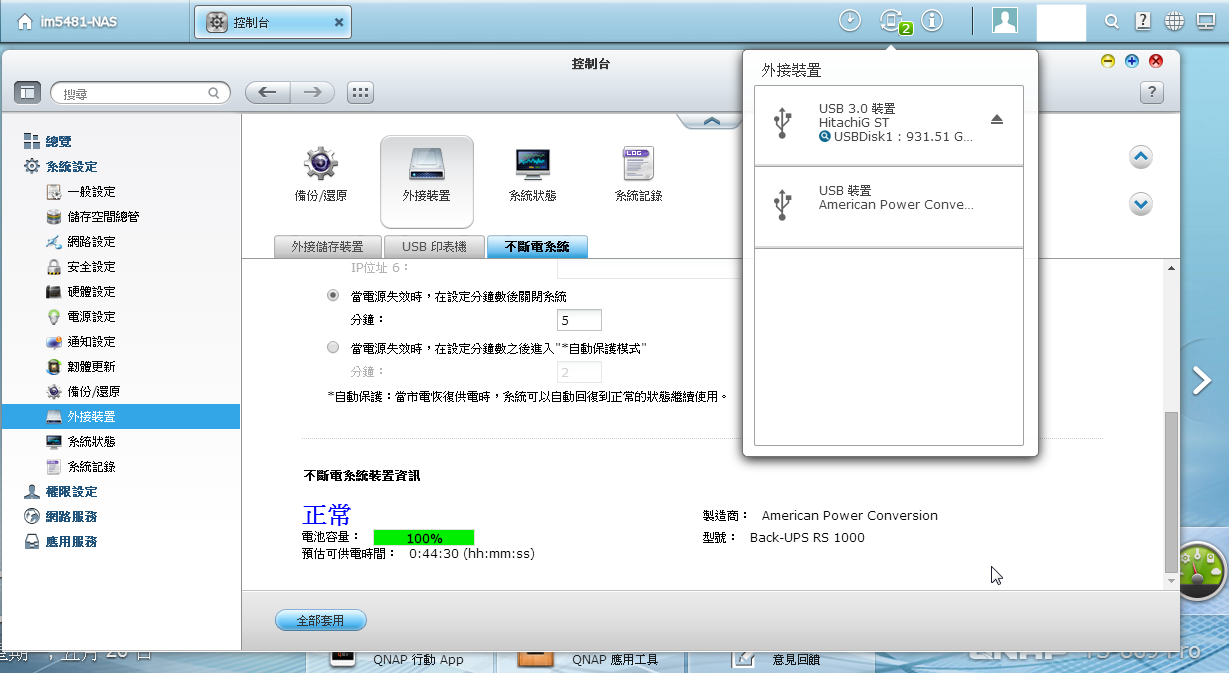Click the search magnifier in top bar
The image size is (1229, 673).
click(x=1112, y=21)
